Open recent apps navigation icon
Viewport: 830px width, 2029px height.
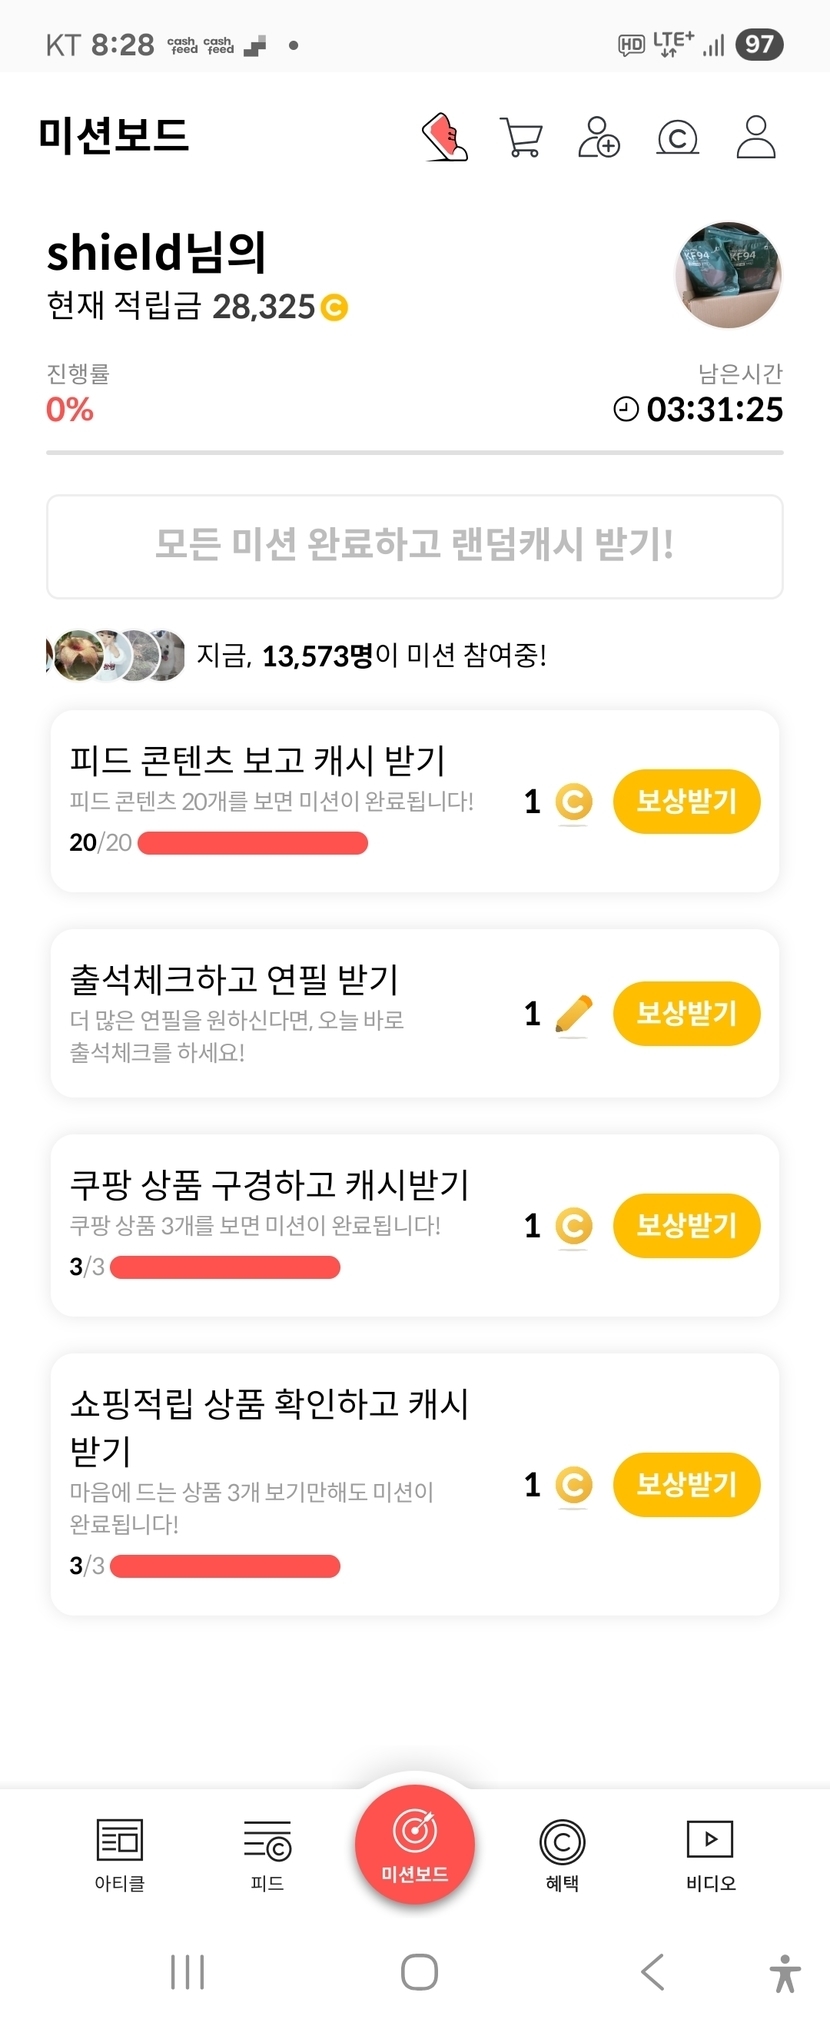click(188, 1972)
